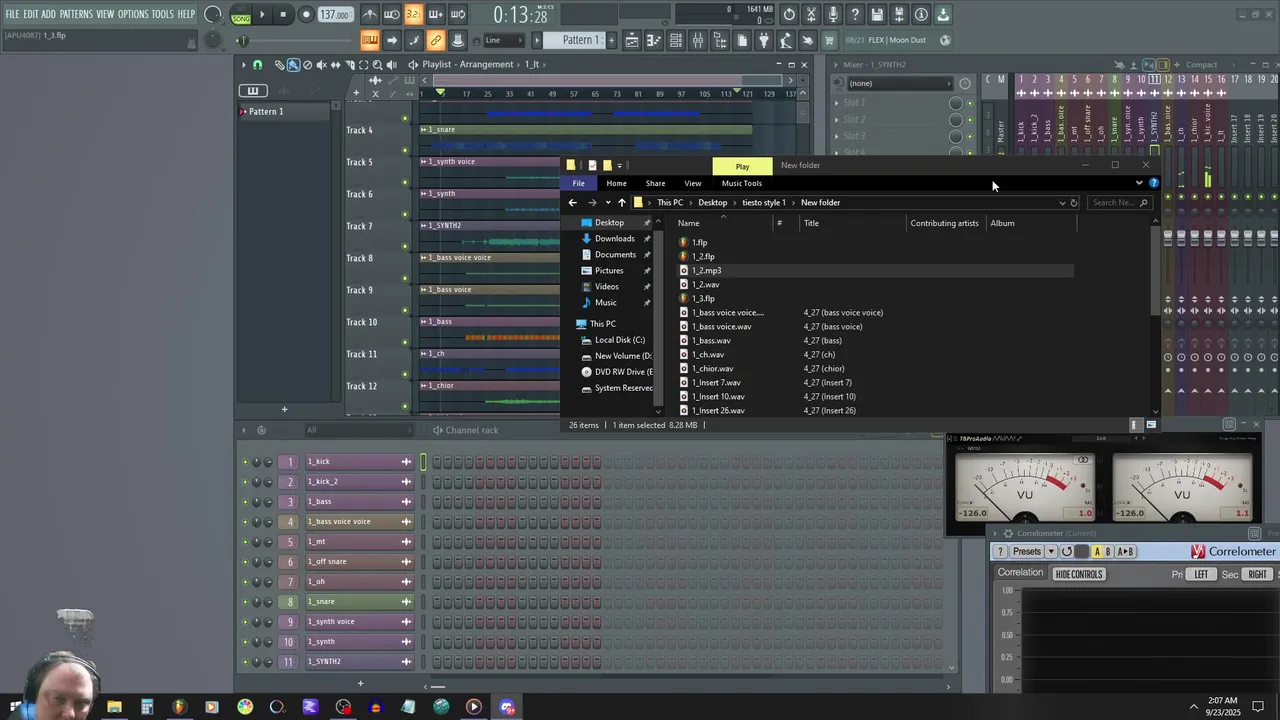Open the OPTIONS menu
The width and height of the screenshot is (1280, 720).
(133, 14)
